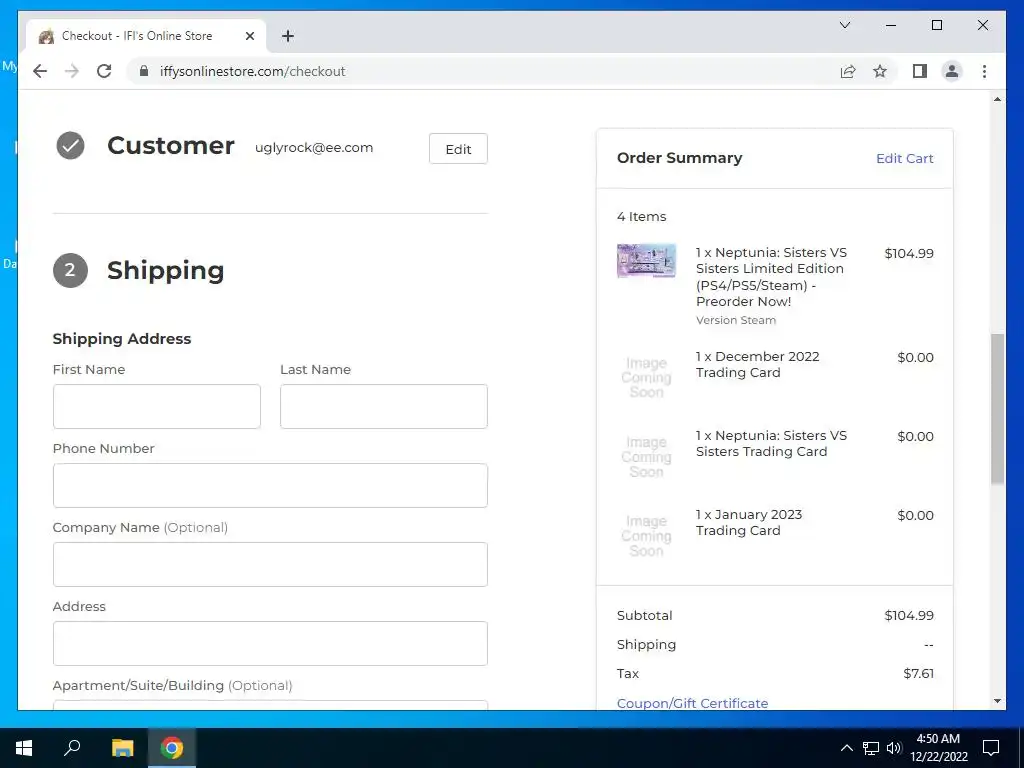This screenshot has height=768, width=1024.
Task: Click the 4 Items label
Action: coord(641,216)
